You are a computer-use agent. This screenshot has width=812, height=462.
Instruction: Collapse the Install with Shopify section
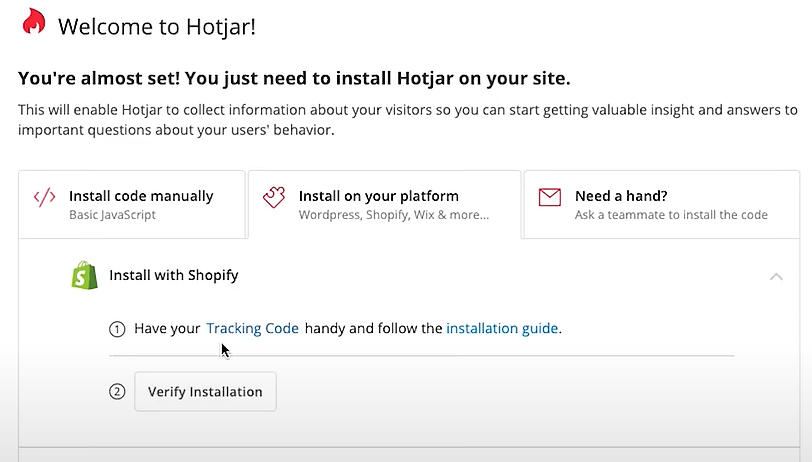point(776,277)
